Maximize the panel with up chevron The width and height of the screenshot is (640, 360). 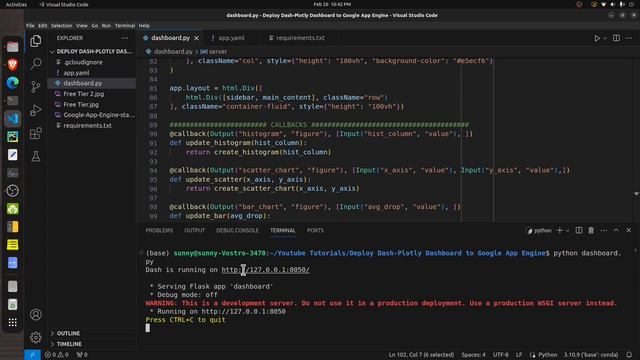point(616,231)
